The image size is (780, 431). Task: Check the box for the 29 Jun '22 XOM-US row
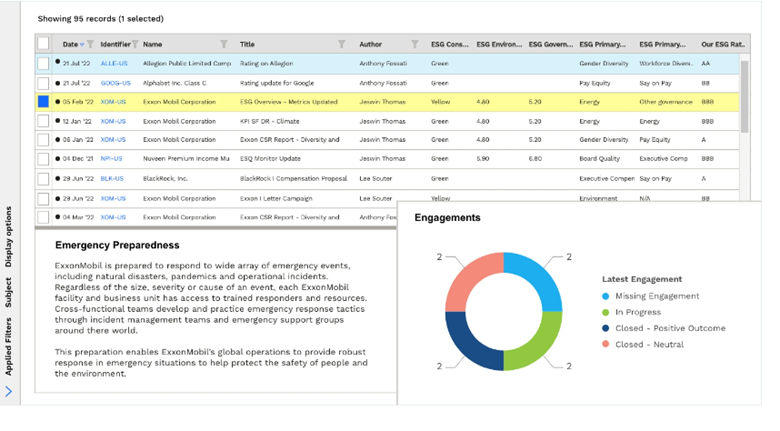click(43, 199)
